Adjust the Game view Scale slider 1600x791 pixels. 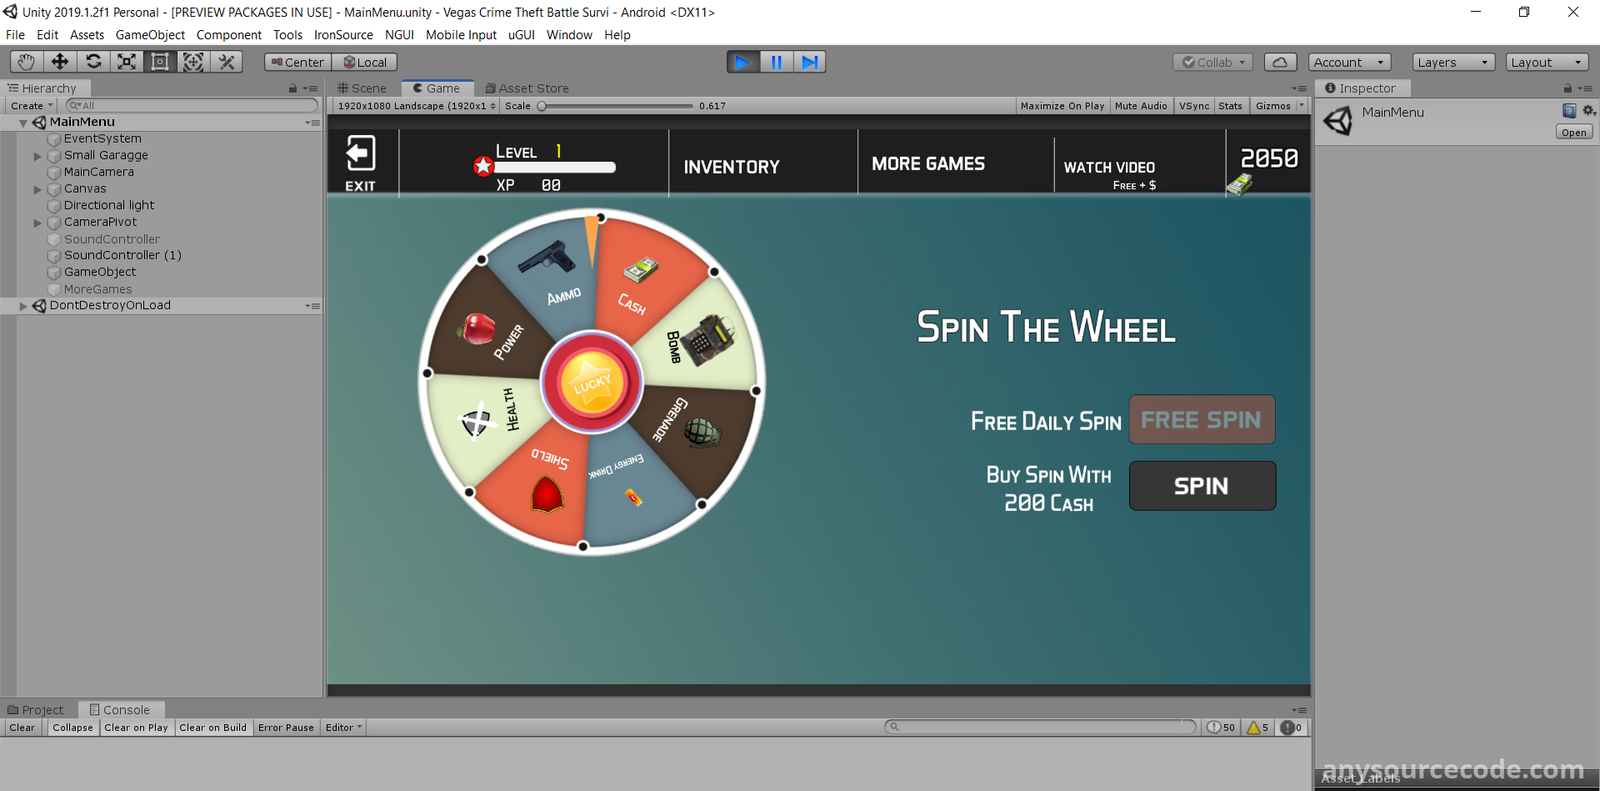pyautogui.click(x=543, y=106)
